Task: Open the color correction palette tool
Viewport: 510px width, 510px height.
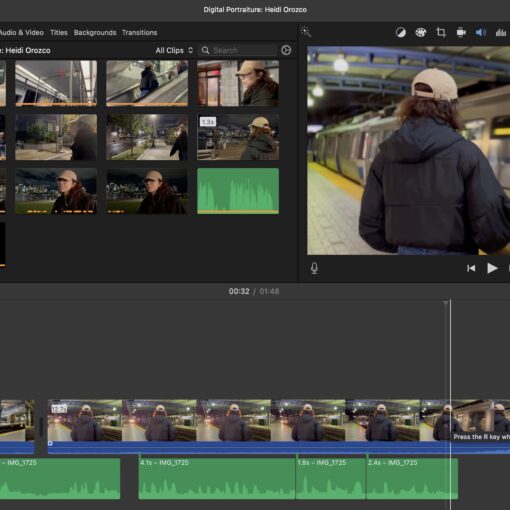Action: [421, 32]
